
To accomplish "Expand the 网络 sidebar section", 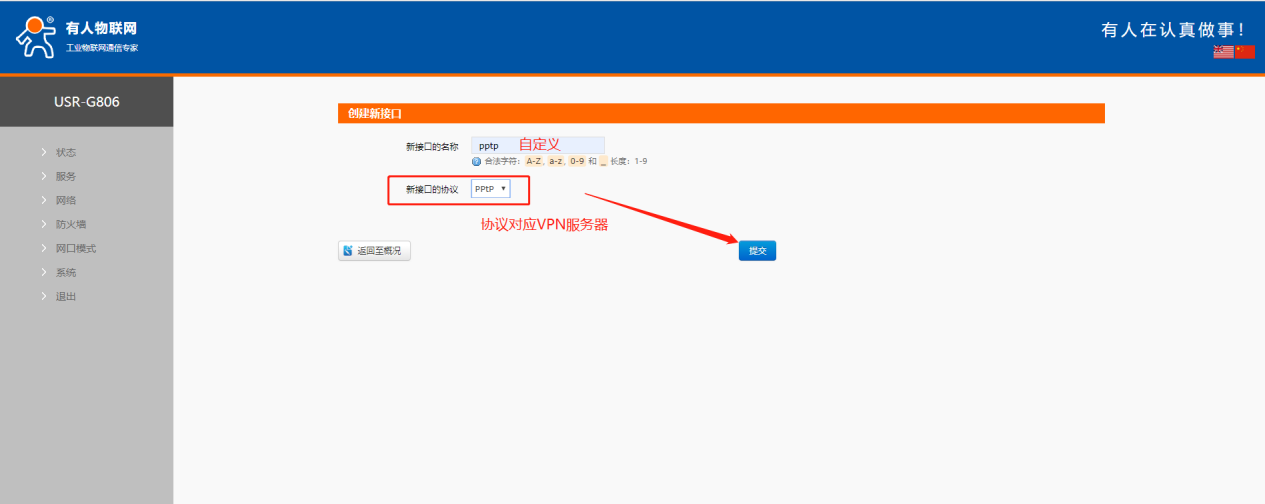I will coord(66,200).
